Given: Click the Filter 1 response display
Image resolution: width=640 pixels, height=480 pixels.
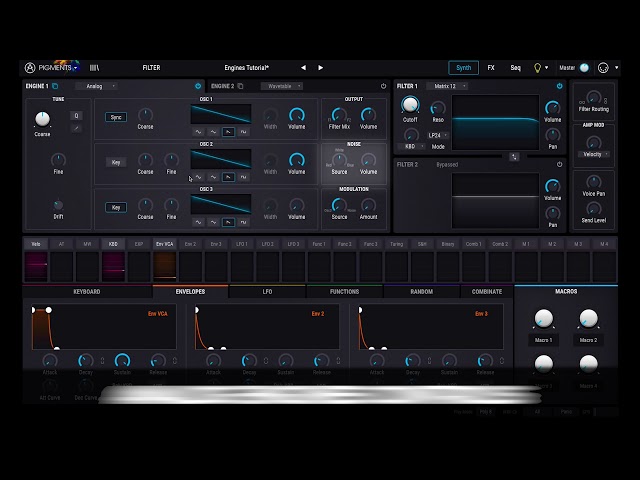Looking at the screenshot, I should pos(496,122).
